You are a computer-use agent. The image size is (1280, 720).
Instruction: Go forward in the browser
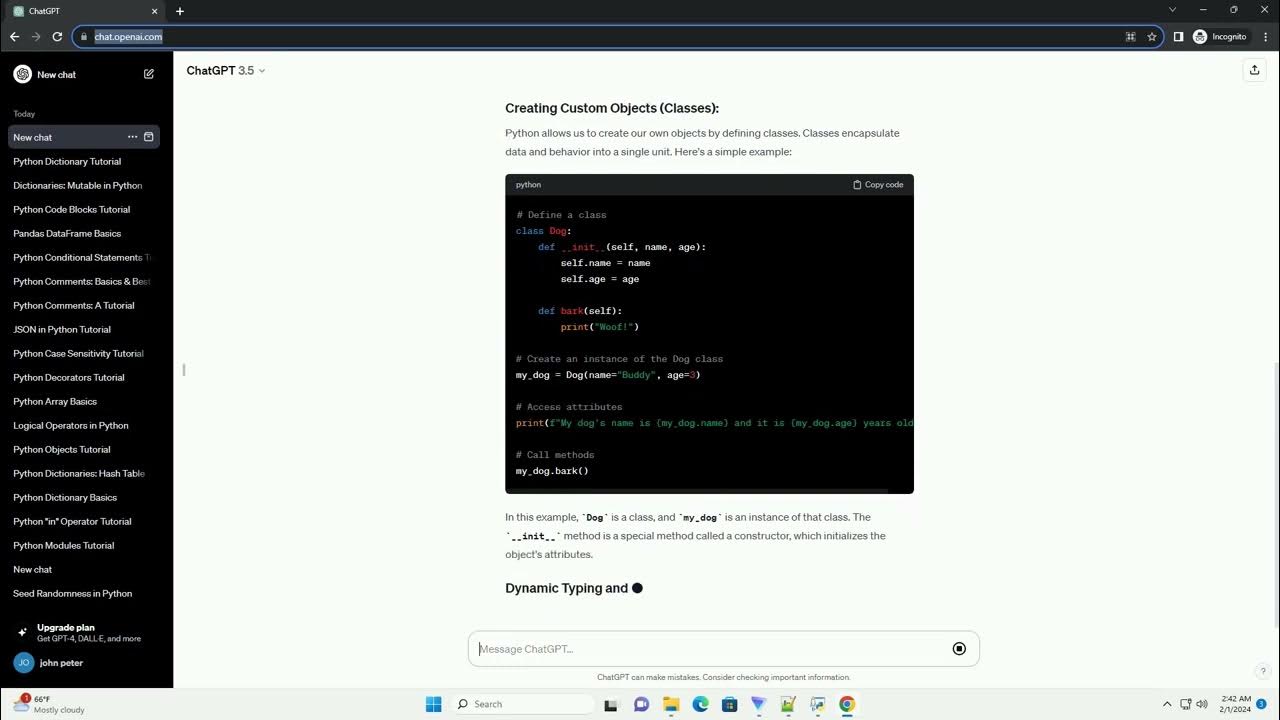[36, 37]
